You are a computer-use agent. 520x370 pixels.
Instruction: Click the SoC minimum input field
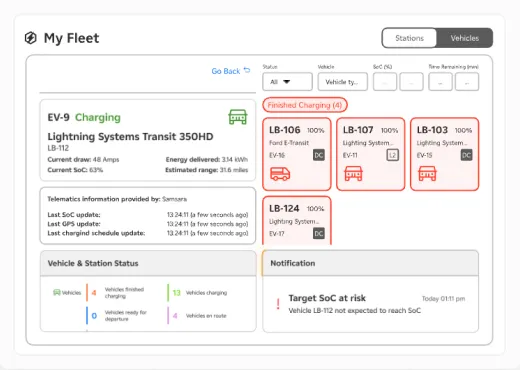pos(385,82)
